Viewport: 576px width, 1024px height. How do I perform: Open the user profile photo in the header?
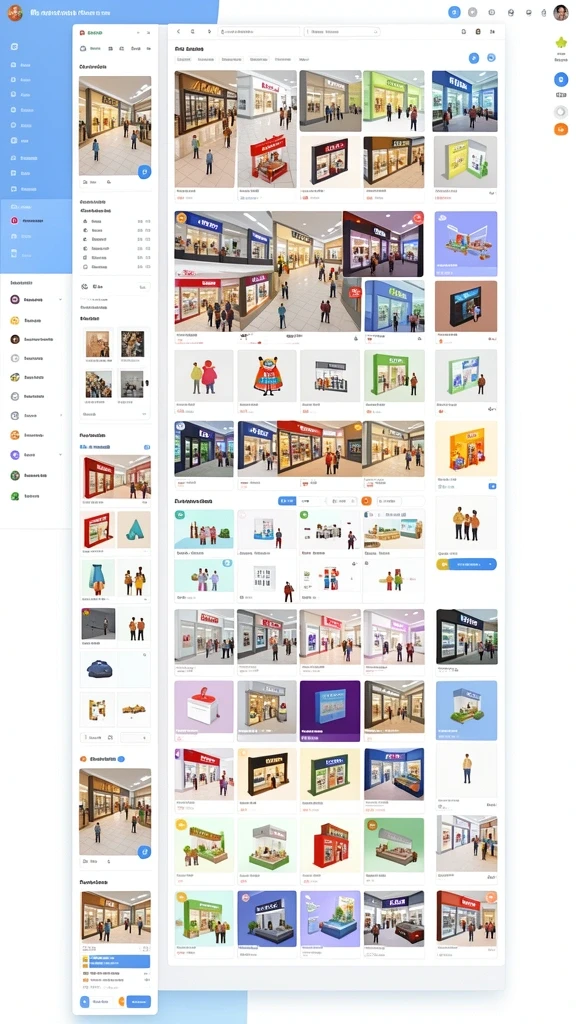[x=560, y=12]
